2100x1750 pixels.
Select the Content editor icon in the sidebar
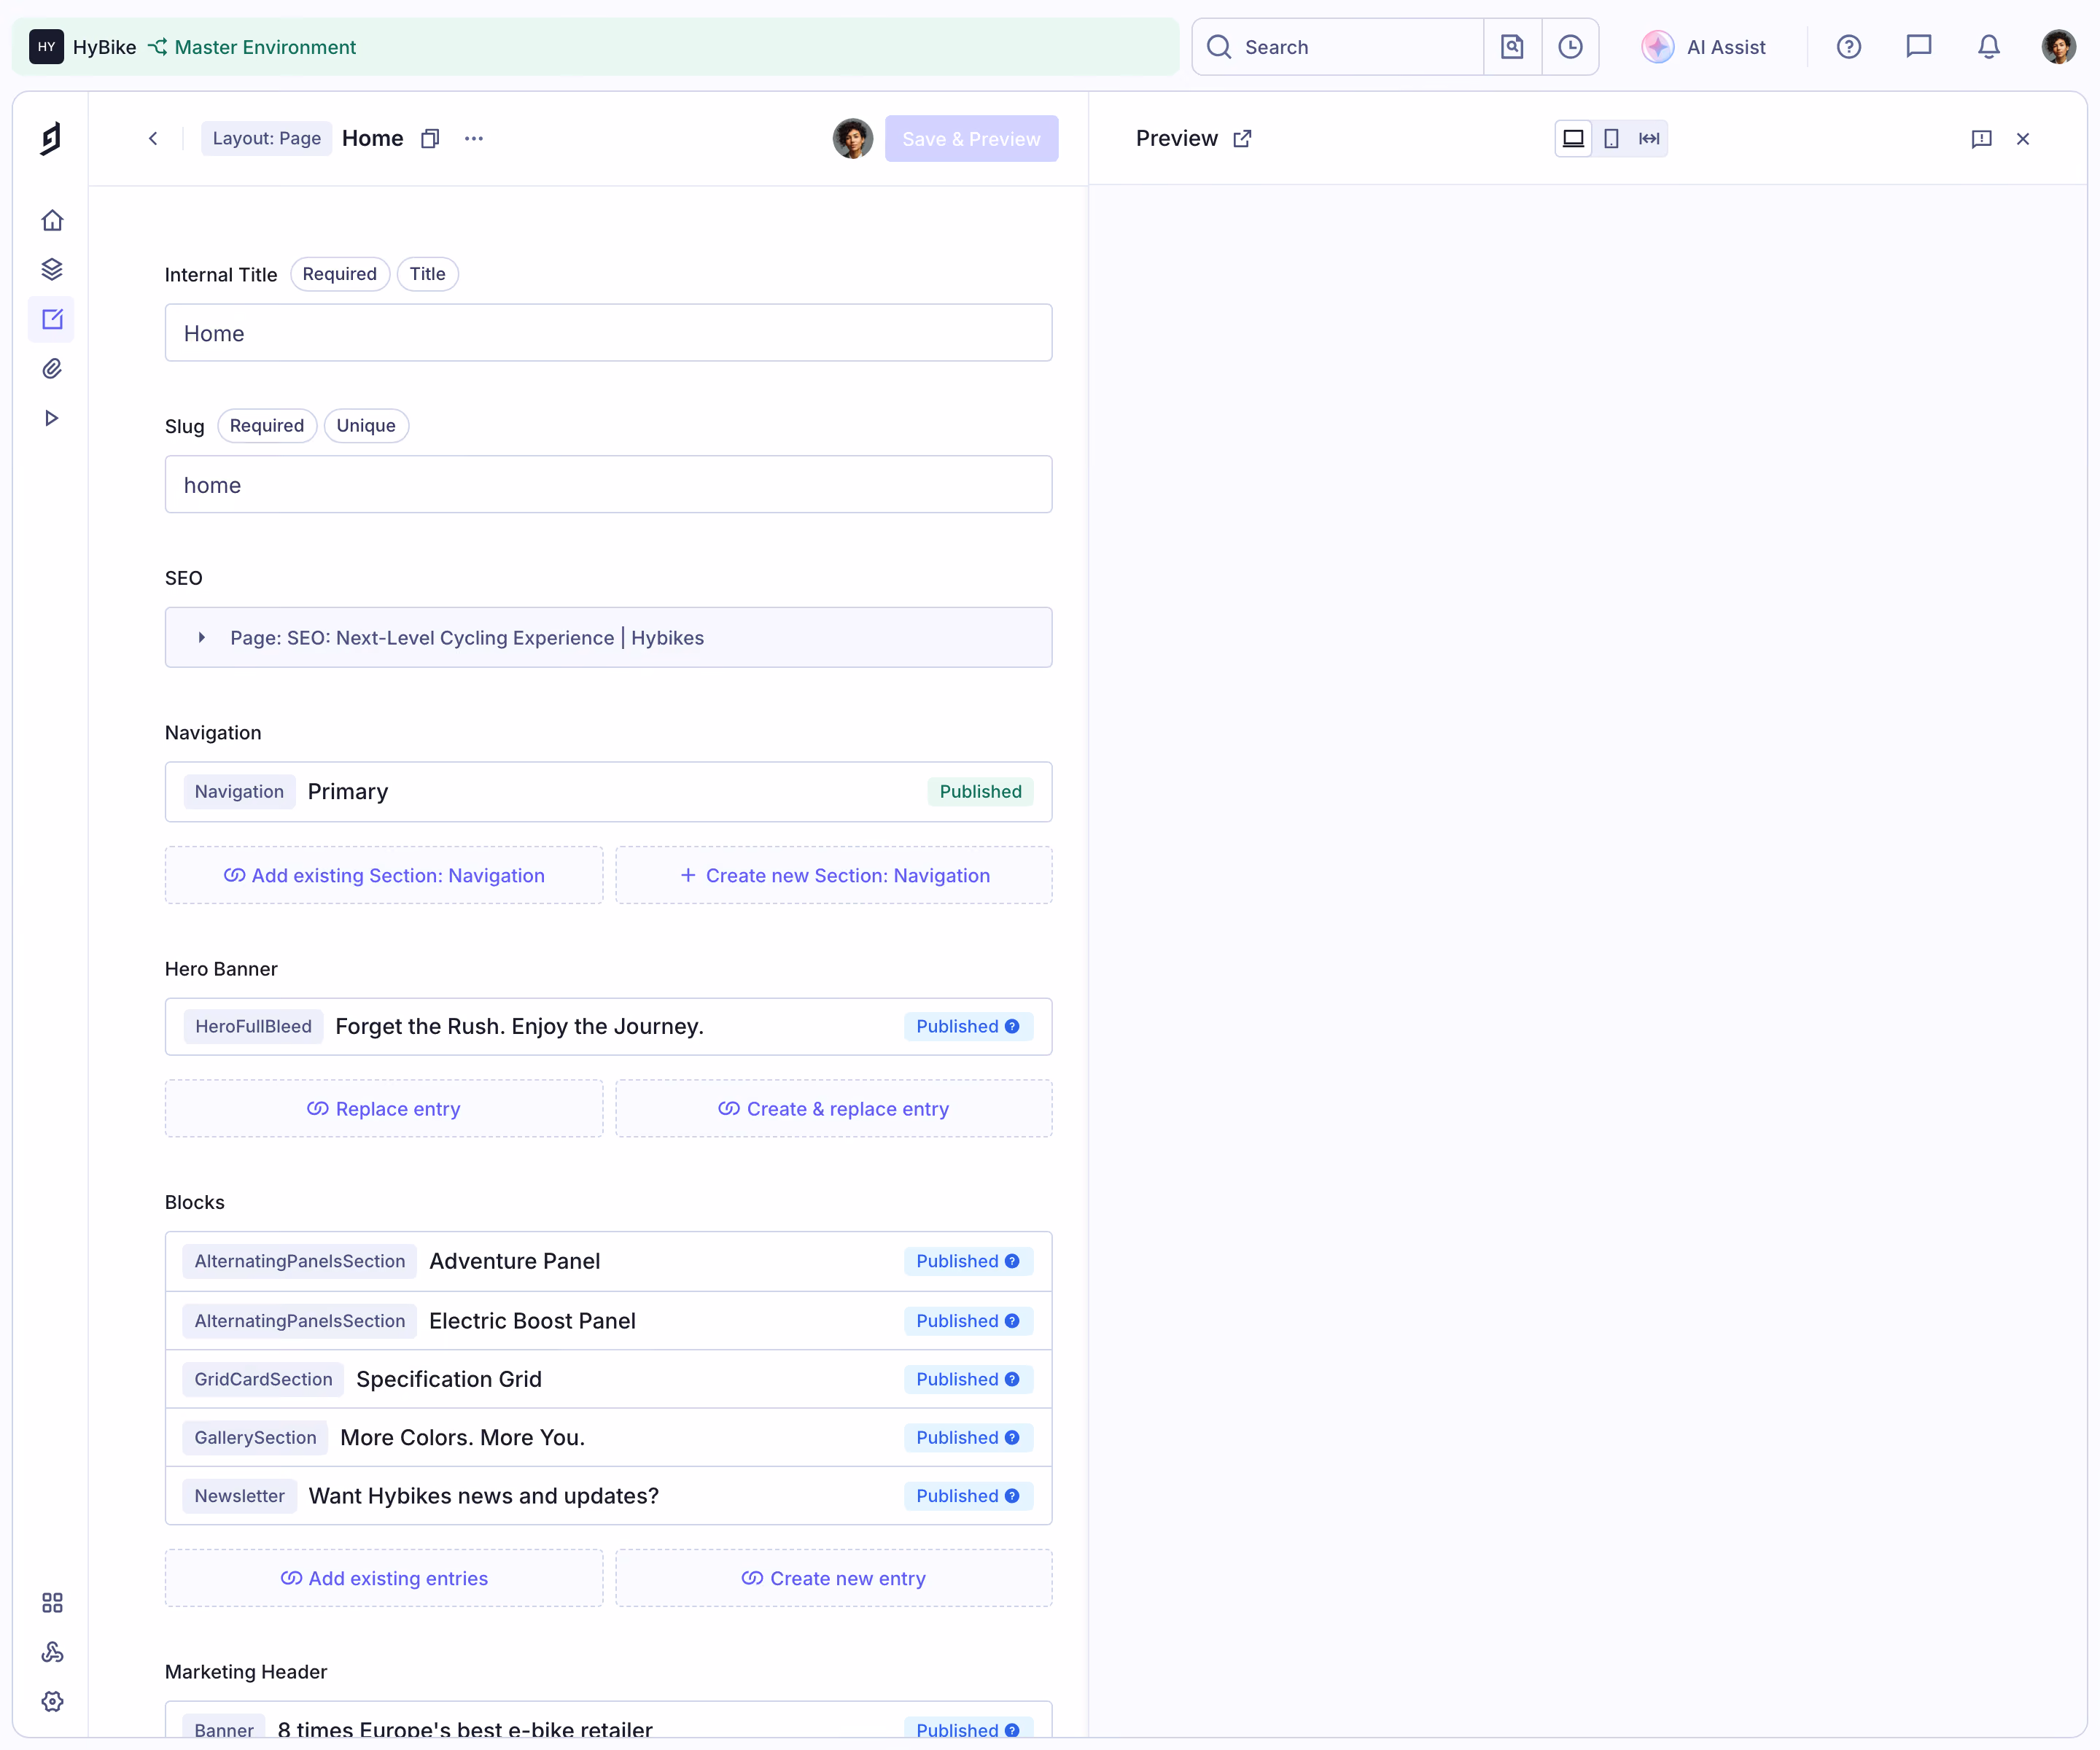[52, 319]
